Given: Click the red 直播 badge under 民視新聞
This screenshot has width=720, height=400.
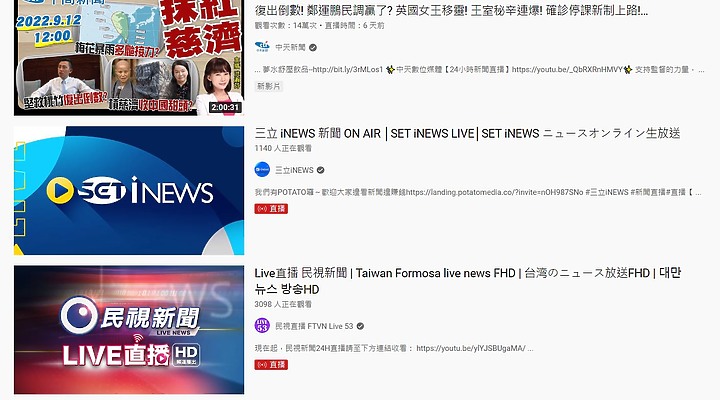Looking at the screenshot, I should pos(271,365).
